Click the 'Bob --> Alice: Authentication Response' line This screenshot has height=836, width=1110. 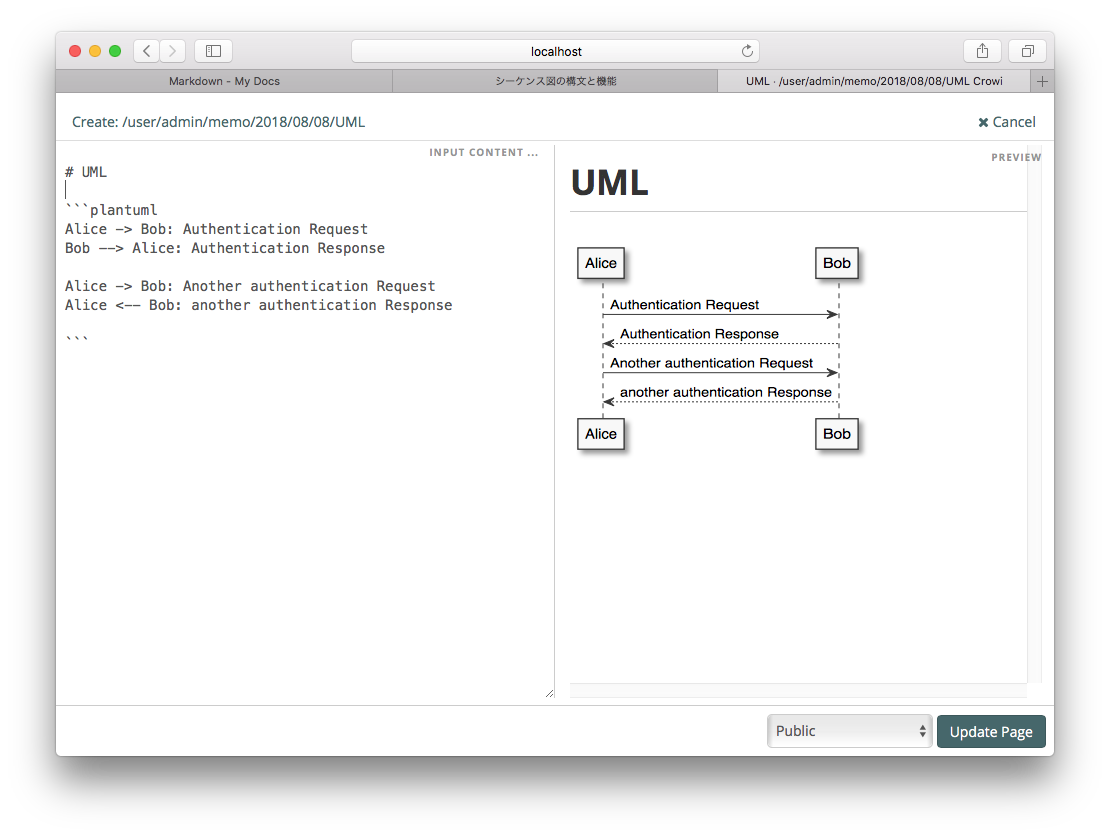click(x=224, y=248)
